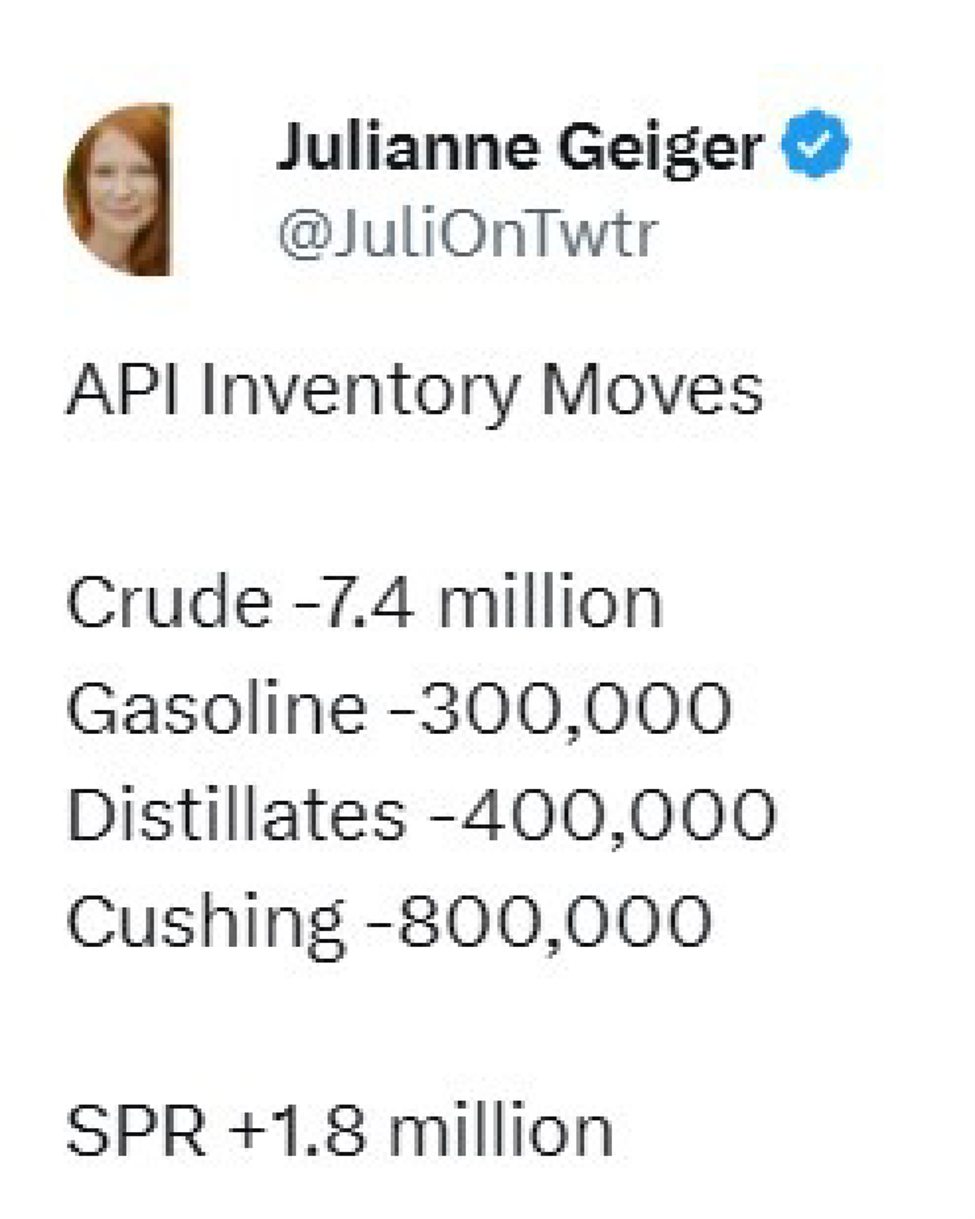The height and width of the screenshot is (1219, 975).
Task: Click the word "Inventory" in the tweet
Action: [x=360, y=392]
